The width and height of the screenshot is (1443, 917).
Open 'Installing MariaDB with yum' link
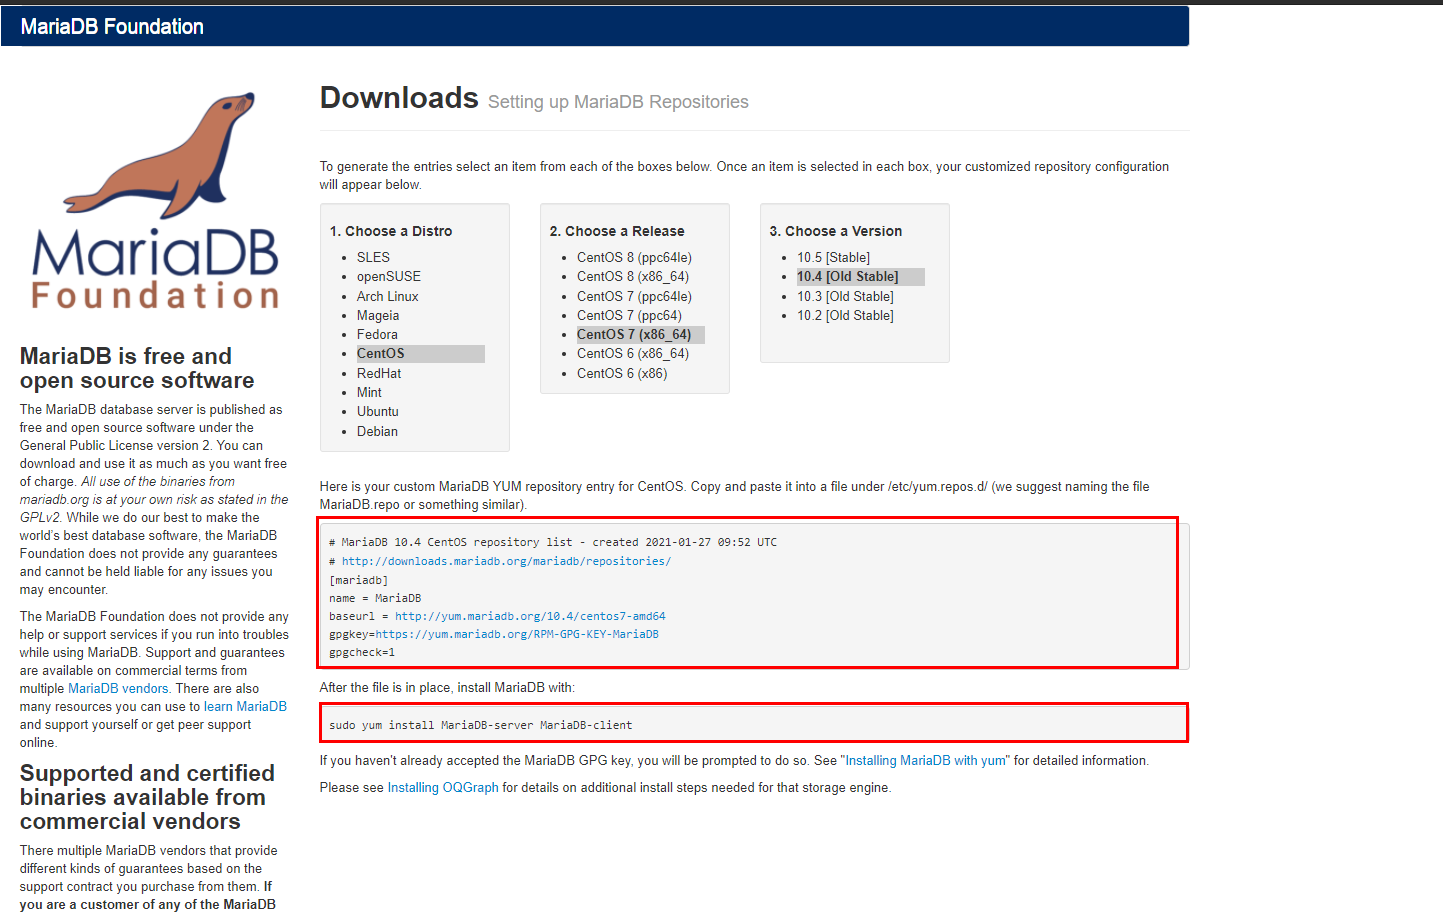(x=928, y=761)
